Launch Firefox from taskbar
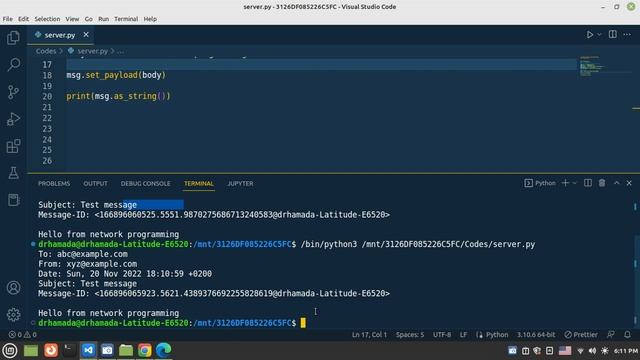This screenshot has height=360, width=640. 51,350
